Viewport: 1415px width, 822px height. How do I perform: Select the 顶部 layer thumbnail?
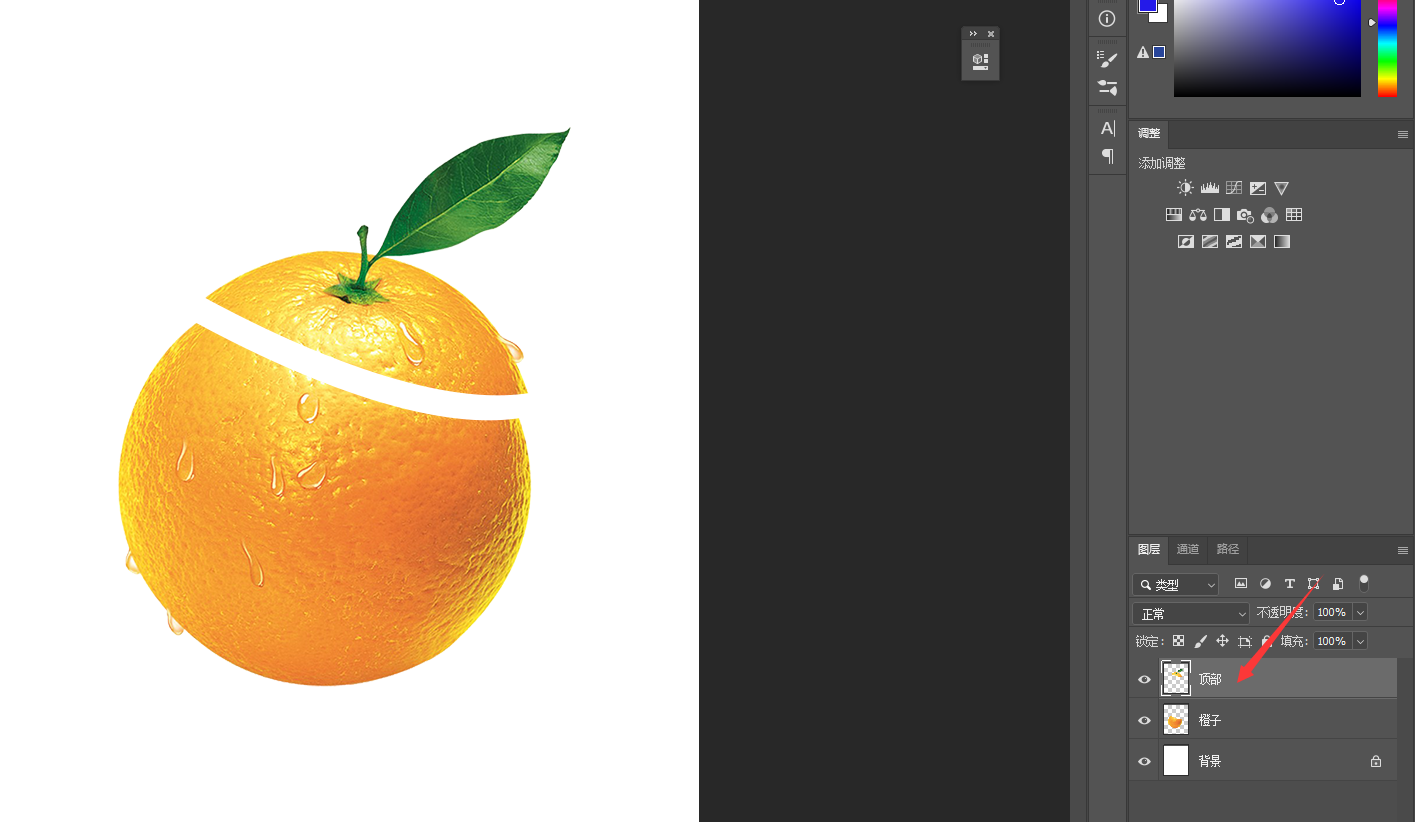coord(1176,679)
